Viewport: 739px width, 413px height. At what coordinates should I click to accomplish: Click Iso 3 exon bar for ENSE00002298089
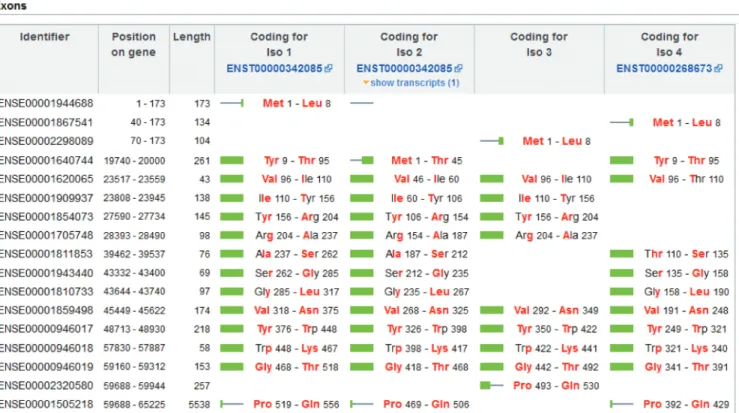492,141
